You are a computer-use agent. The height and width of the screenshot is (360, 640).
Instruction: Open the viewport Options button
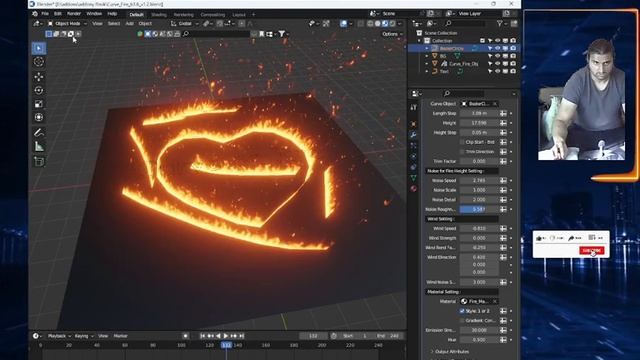(392, 34)
